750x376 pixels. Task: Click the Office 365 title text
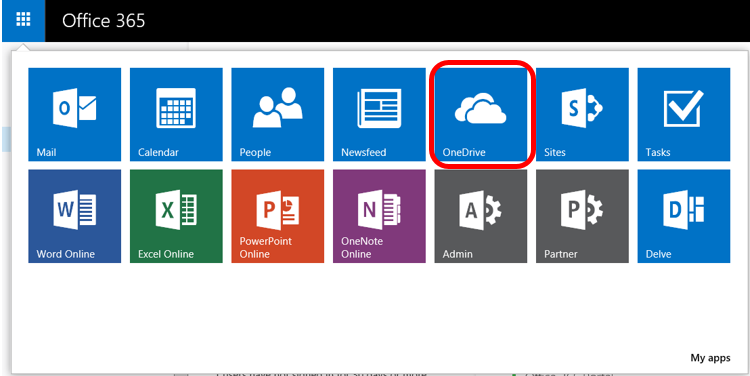(x=103, y=21)
